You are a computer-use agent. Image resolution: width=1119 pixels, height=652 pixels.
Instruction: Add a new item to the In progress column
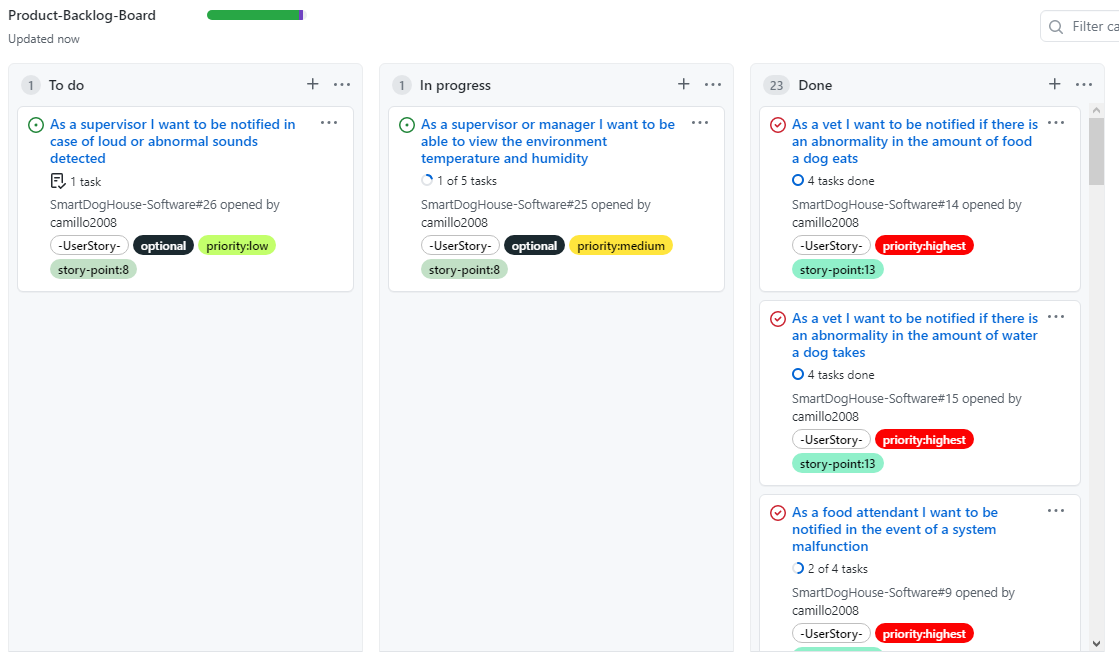click(683, 85)
